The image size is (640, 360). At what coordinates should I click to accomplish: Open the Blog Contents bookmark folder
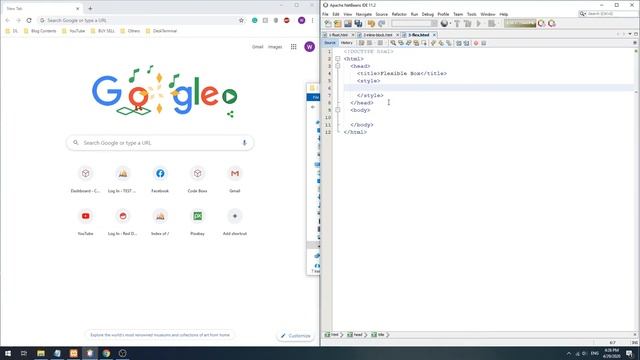pyautogui.click(x=40, y=31)
